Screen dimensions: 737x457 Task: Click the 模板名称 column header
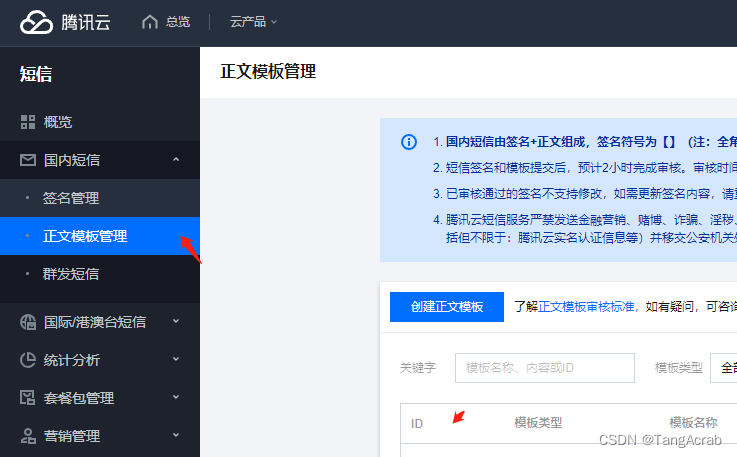(693, 423)
